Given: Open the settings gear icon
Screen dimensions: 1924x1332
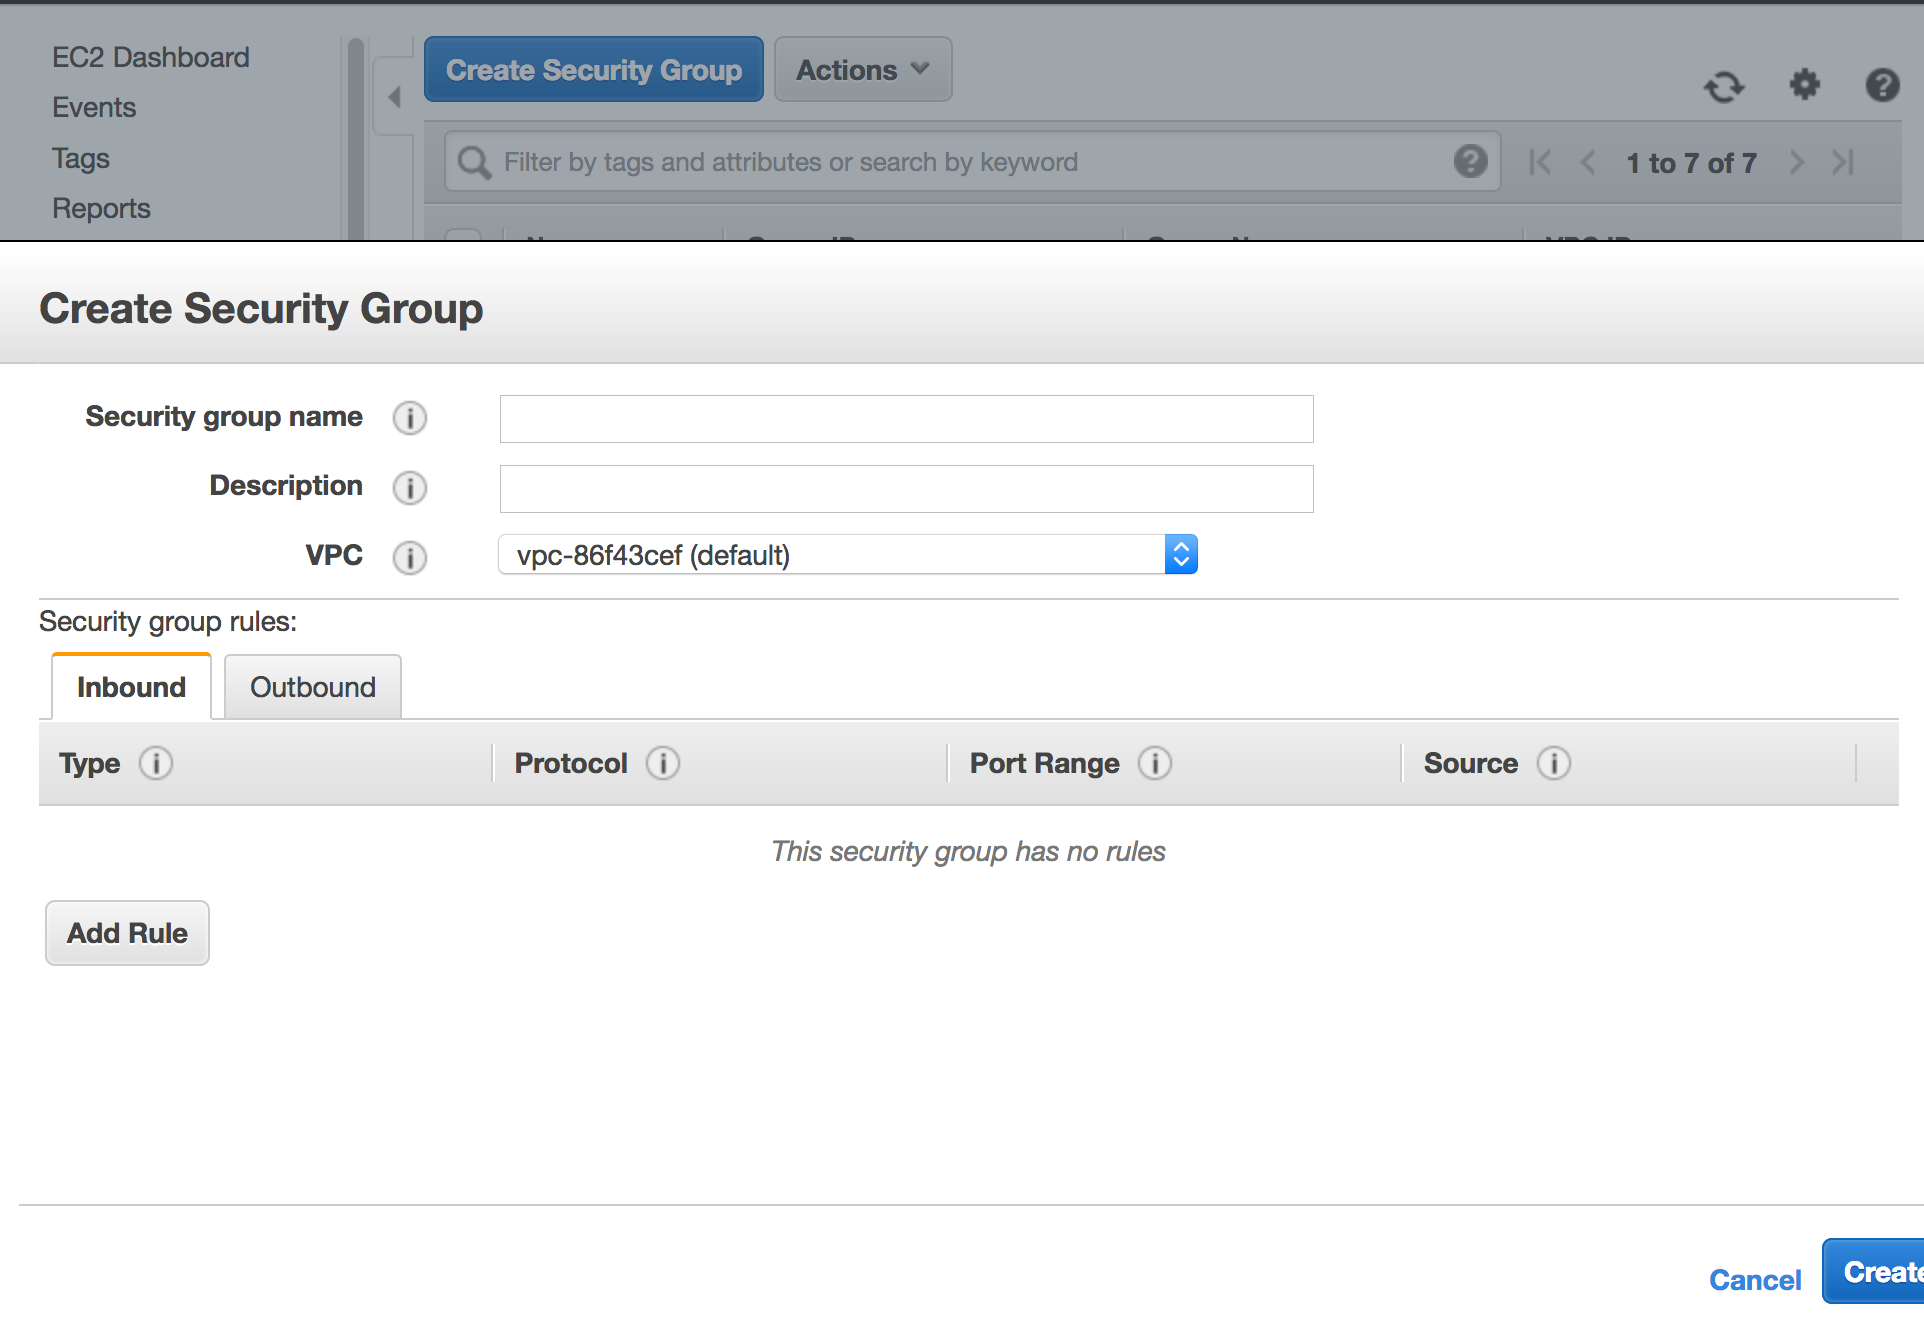Looking at the screenshot, I should [1804, 85].
